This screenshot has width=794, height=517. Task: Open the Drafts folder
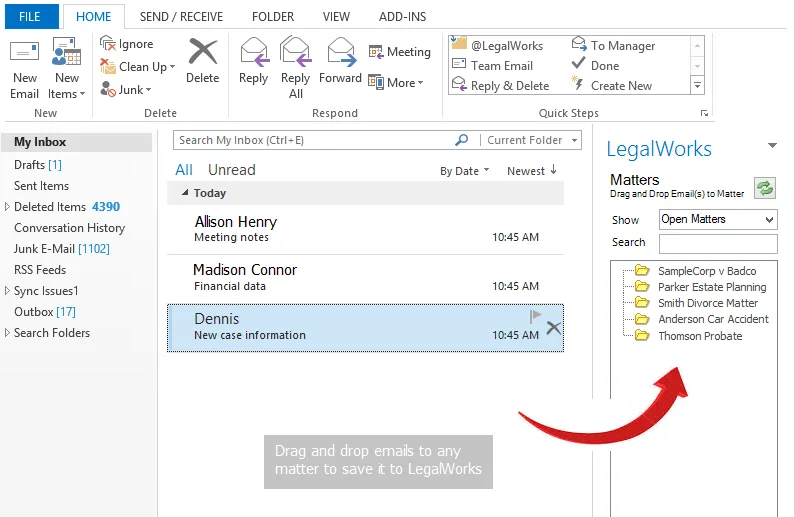click(38, 165)
